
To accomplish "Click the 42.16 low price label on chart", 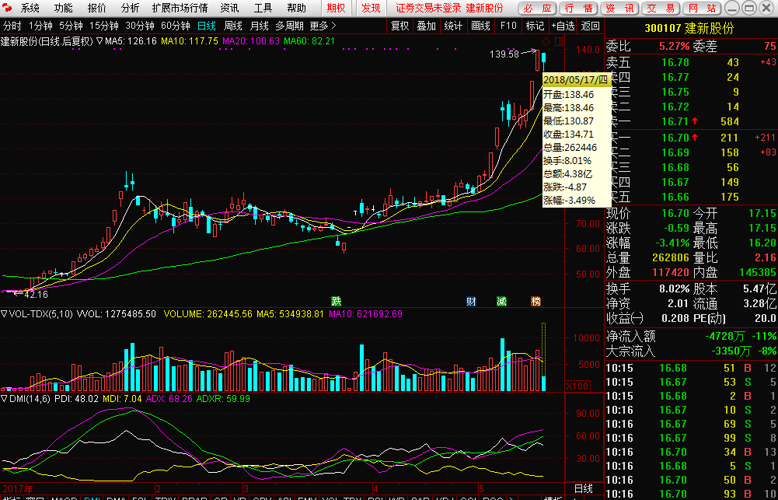I will 36,295.
